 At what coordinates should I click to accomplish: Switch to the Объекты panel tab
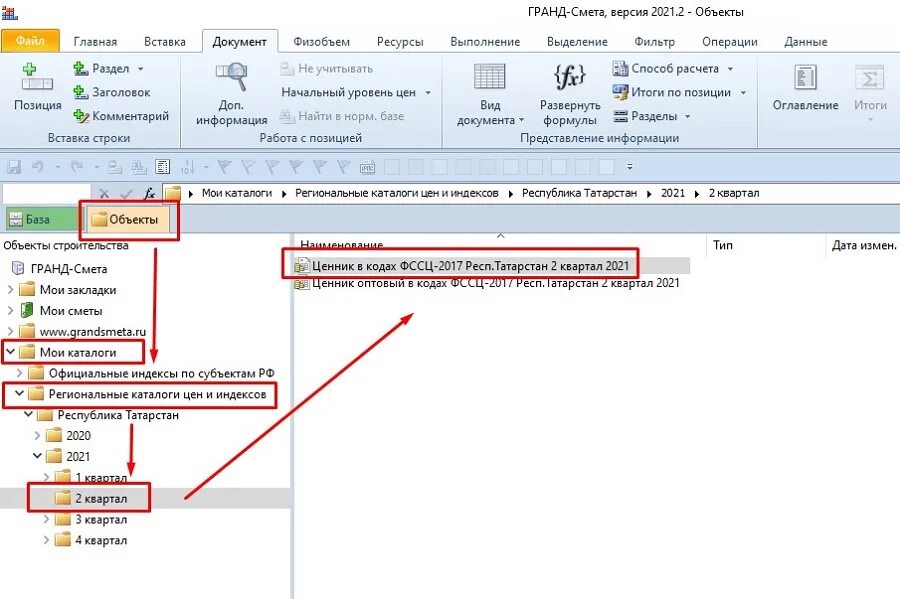[127, 219]
